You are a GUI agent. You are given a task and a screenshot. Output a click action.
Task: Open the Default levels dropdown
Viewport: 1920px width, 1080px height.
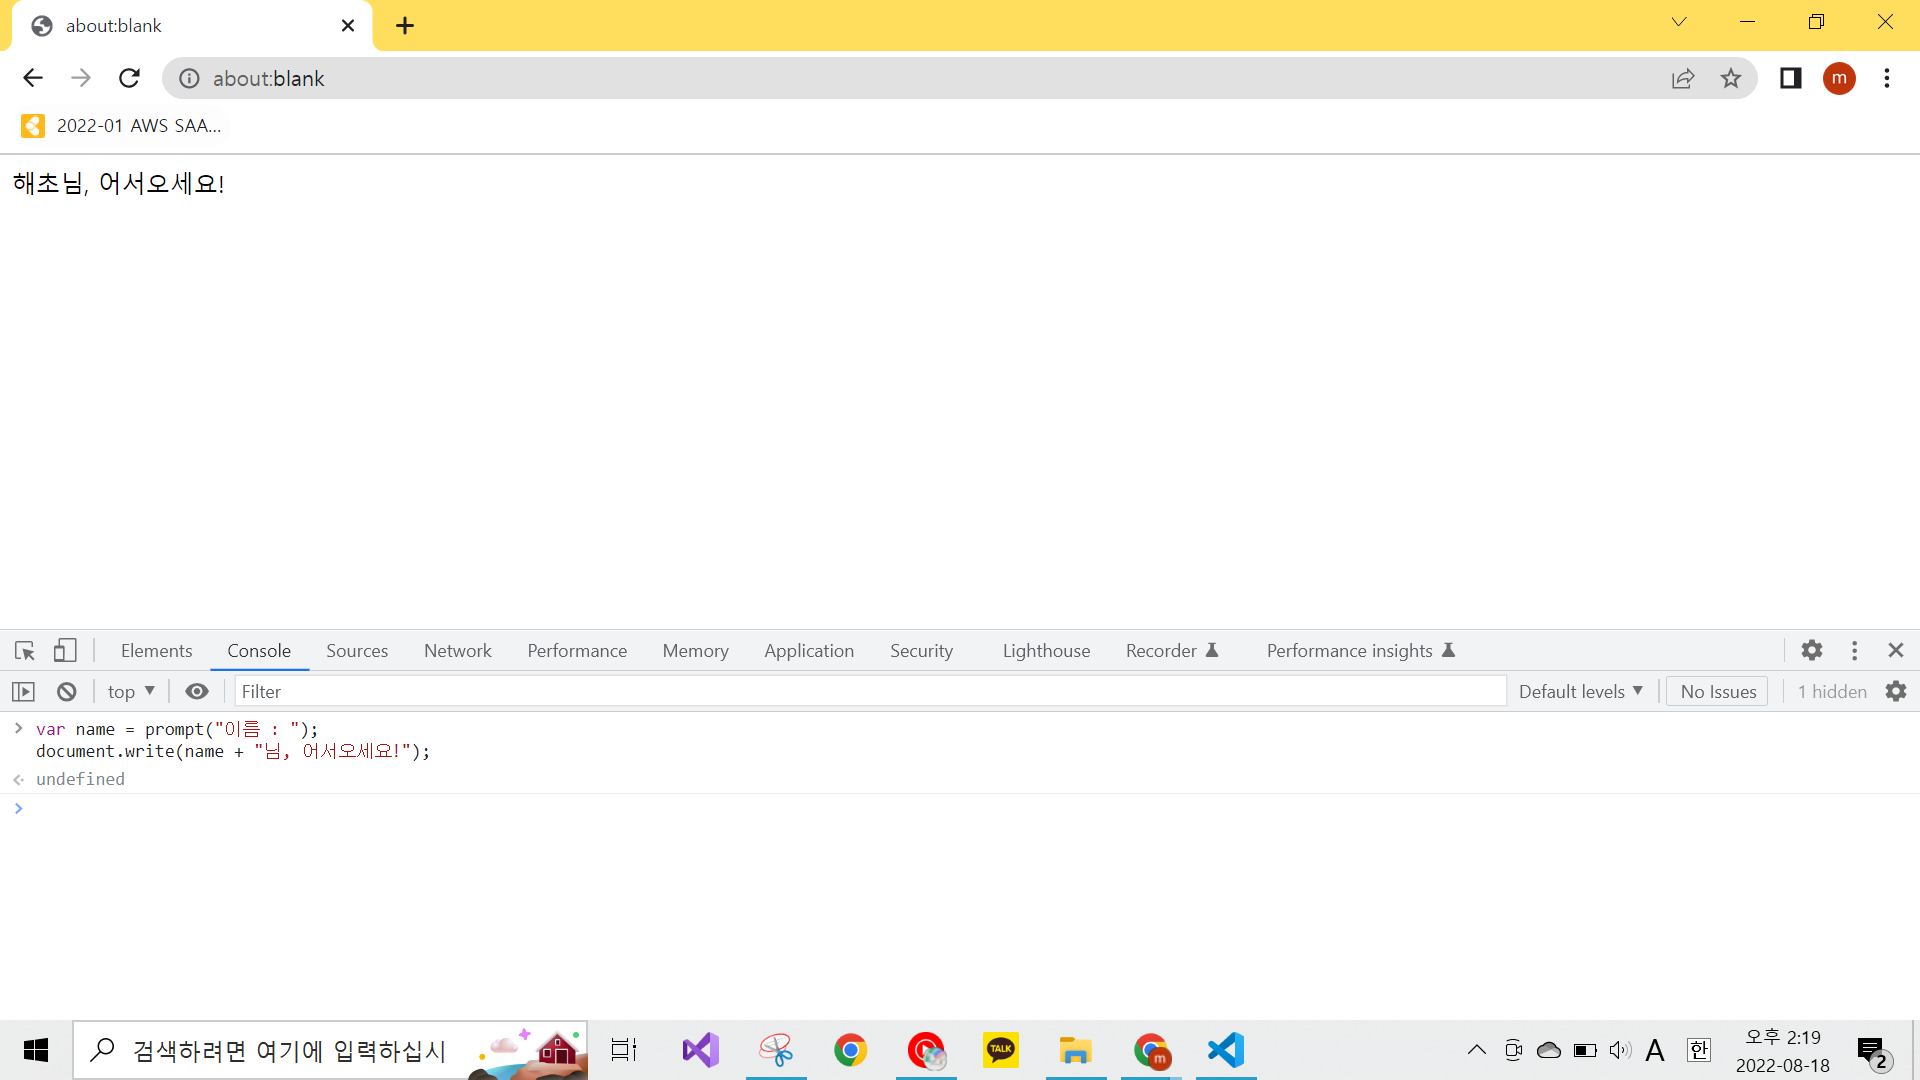tap(1580, 692)
